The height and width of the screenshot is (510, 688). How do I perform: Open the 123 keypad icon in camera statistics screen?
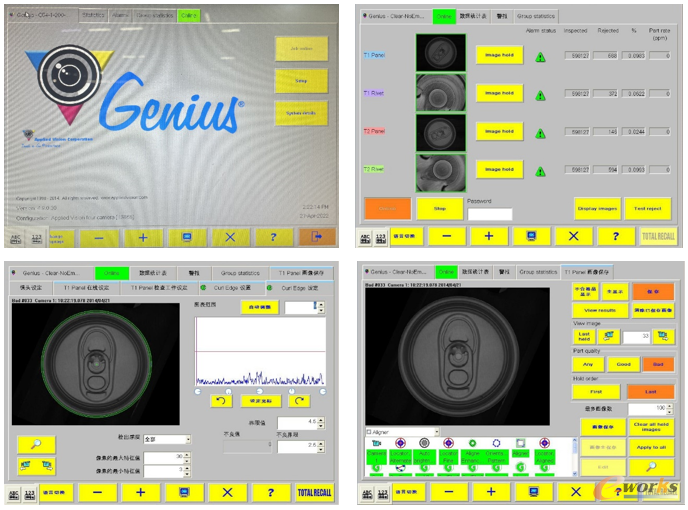click(x=380, y=238)
